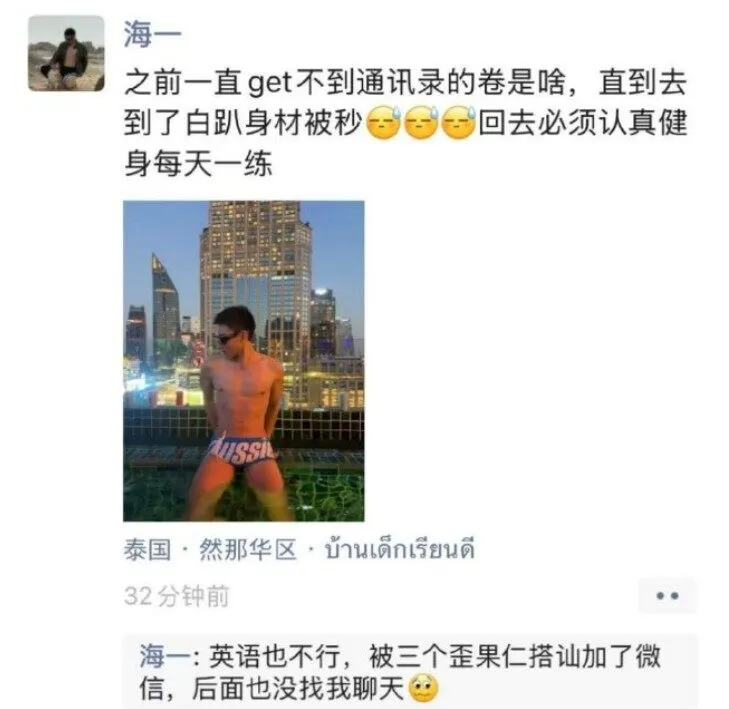
Task: Tap the 海一 username above the post
Action: (x=152, y=34)
